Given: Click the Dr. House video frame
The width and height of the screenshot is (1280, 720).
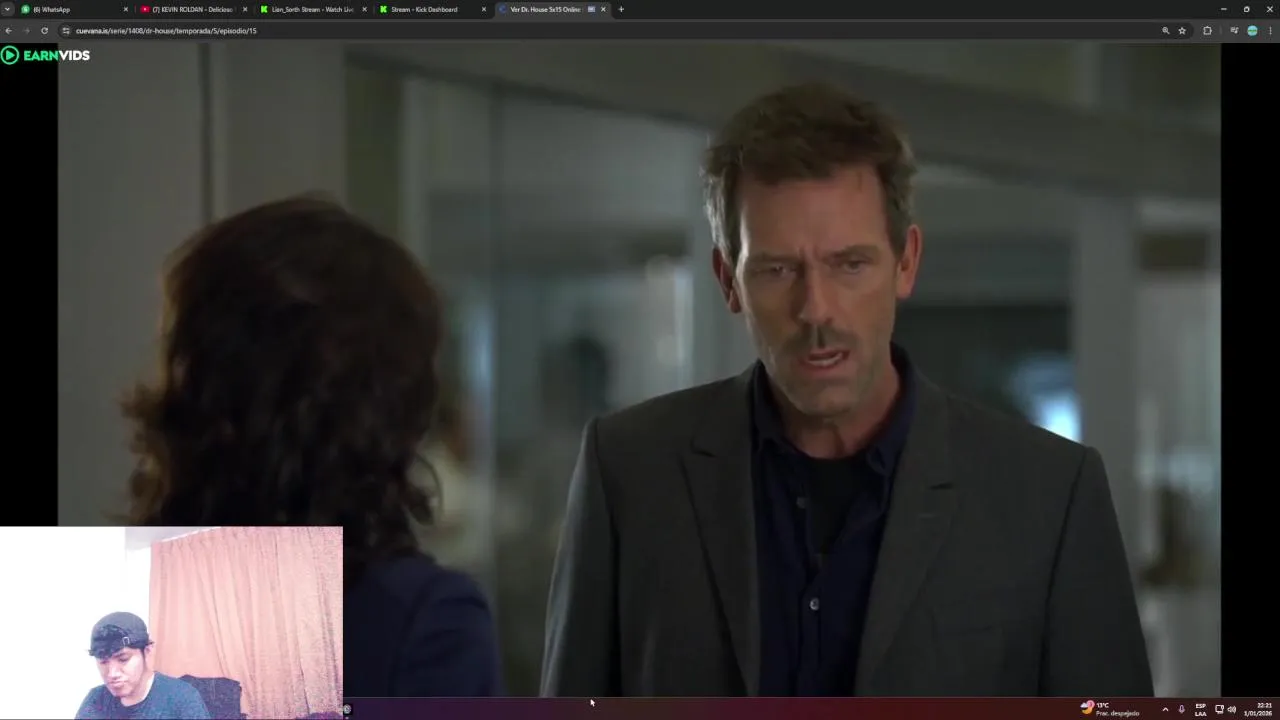Looking at the screenshot, I should 639,370.
